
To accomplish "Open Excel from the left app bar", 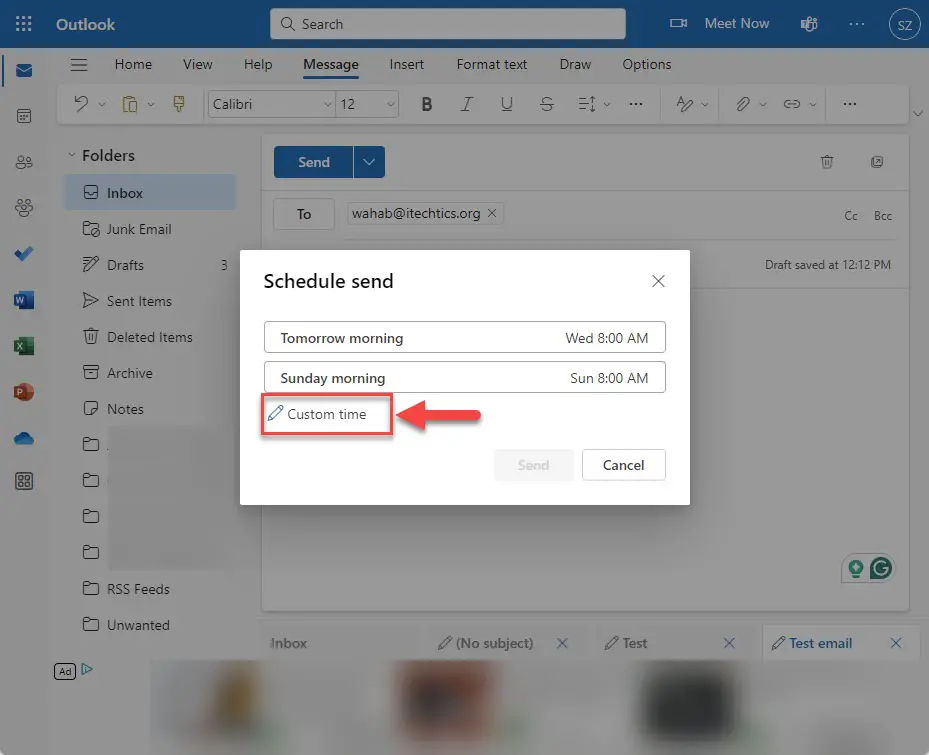I will (25, 346).
